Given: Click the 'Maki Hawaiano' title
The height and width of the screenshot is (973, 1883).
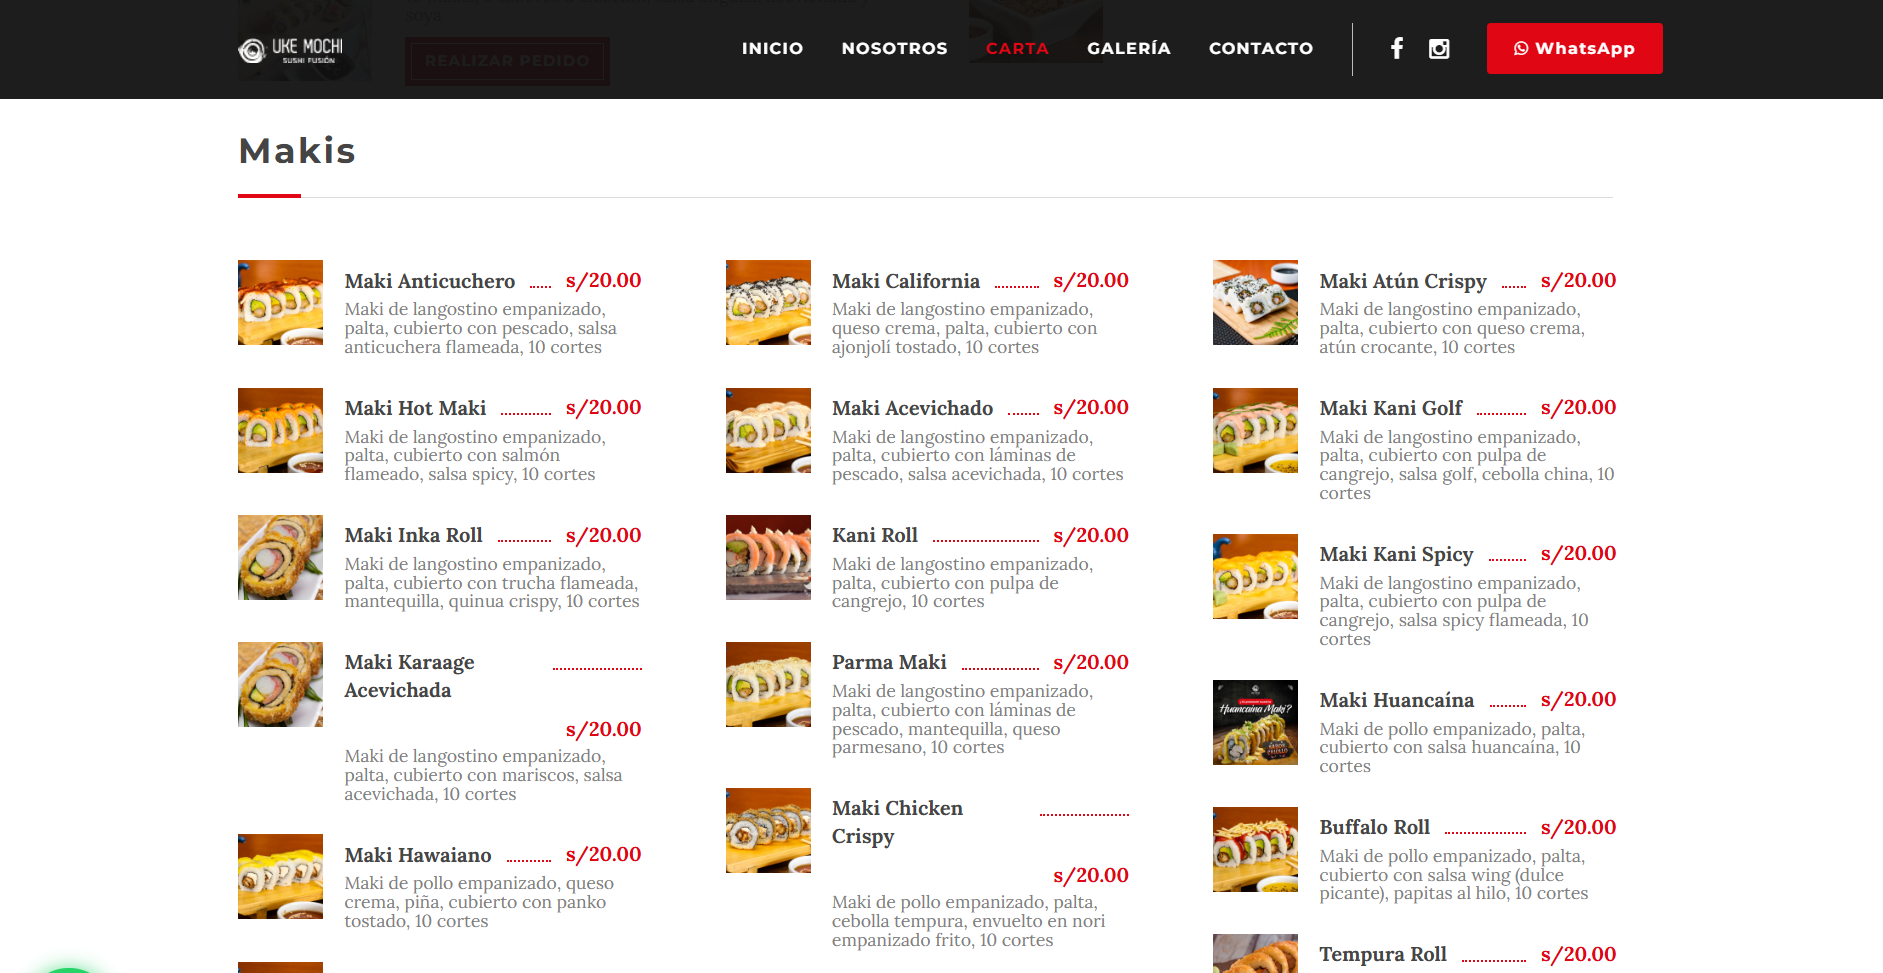Looking at the screenshot, I should click(418, 855).
